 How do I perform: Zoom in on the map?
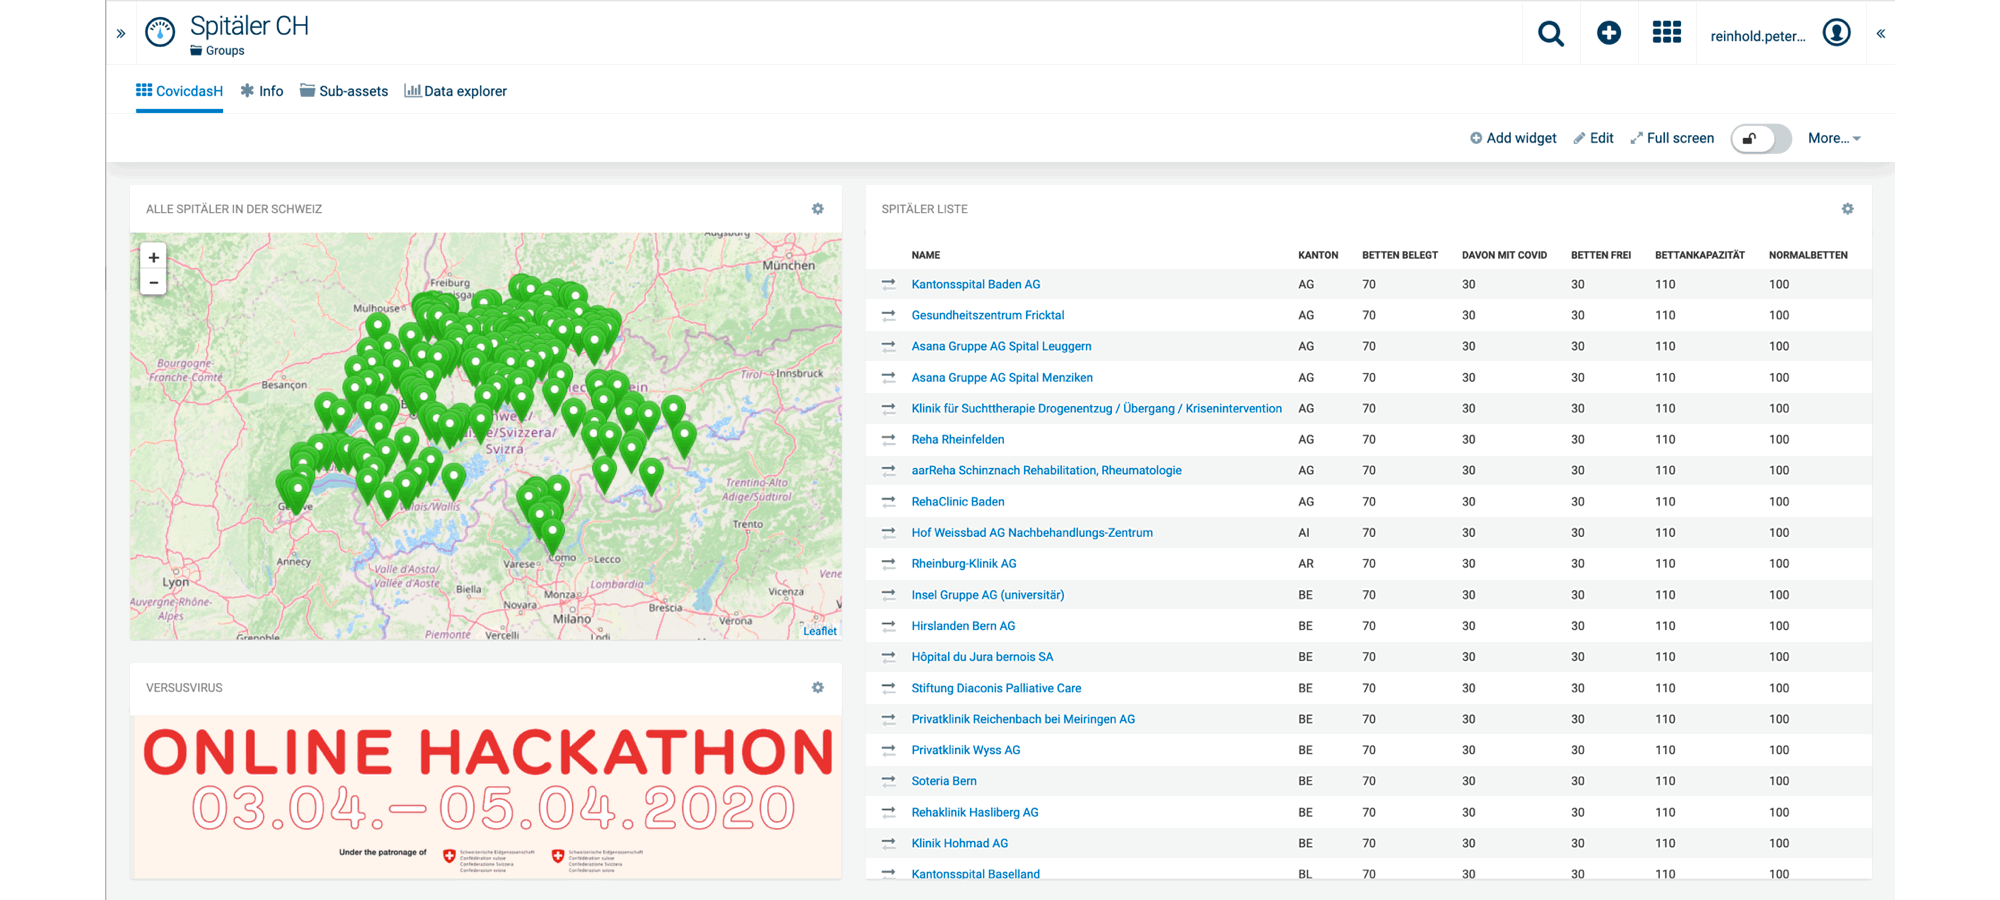coord(154,257)
